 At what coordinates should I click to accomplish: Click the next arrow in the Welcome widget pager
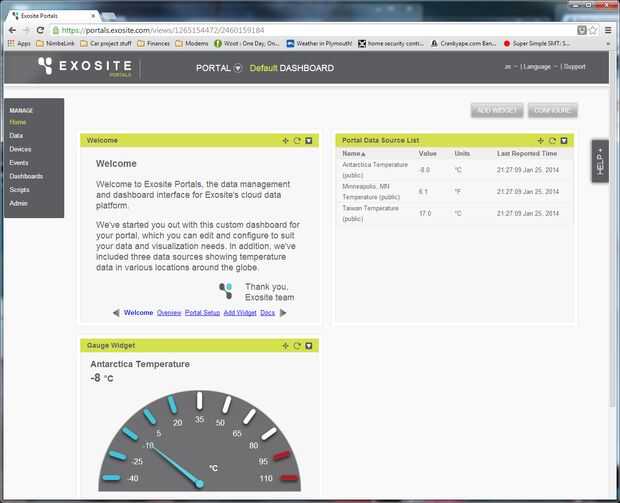pos(283,313)
